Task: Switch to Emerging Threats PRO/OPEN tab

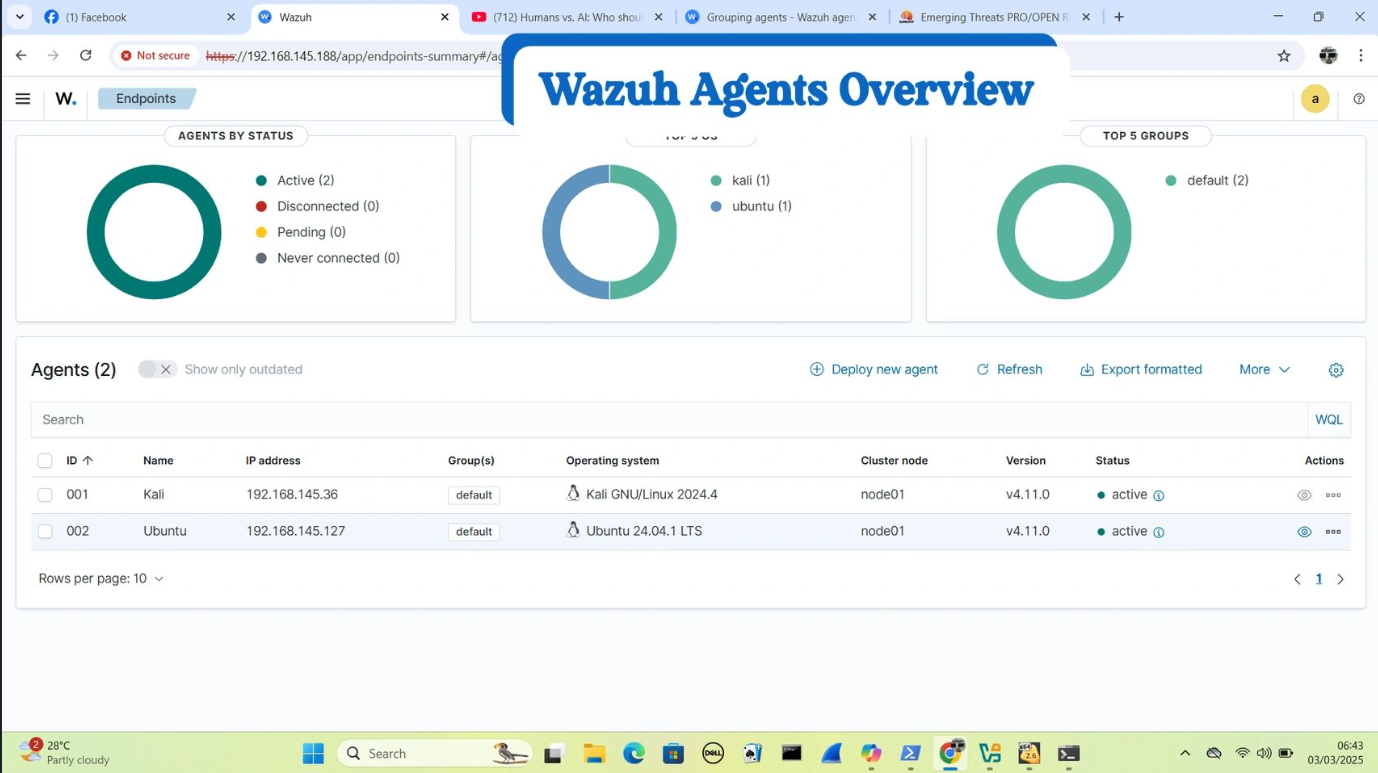Action: (x=995, y=17)
